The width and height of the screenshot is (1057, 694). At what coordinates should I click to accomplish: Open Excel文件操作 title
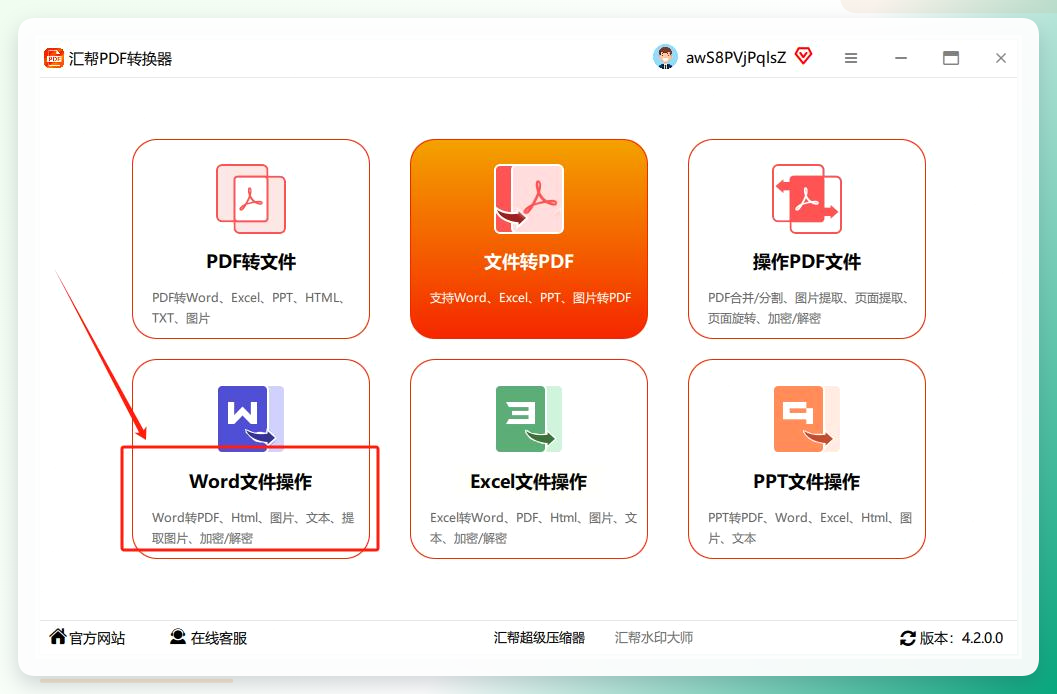[x=528, y=482]
